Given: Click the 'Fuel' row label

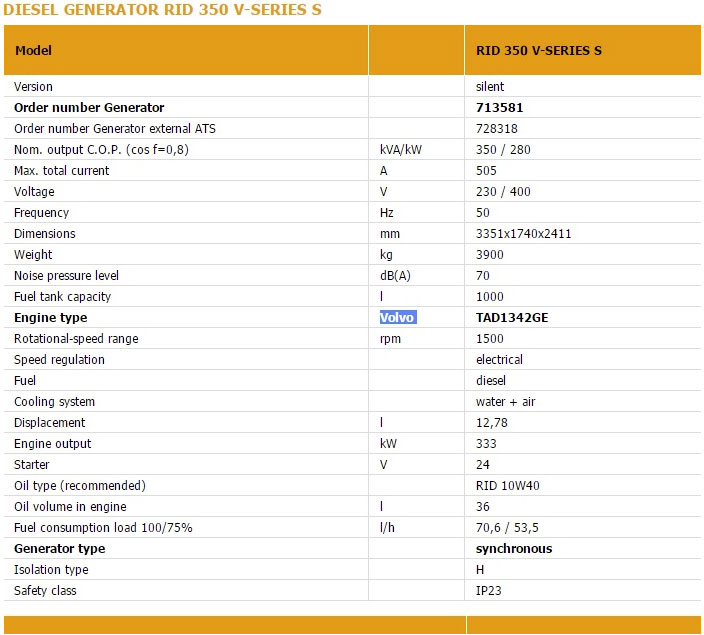Looking at the screenshot, I should click(25, 381).
